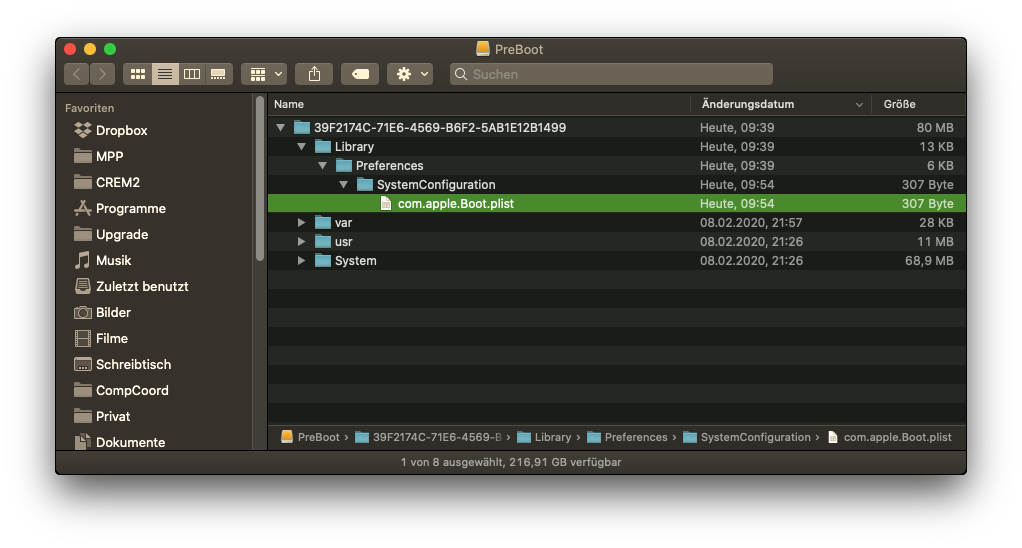Open Filme in the sidebar
The height and width of the screenshot is (548, 1022).
(101, 339)
